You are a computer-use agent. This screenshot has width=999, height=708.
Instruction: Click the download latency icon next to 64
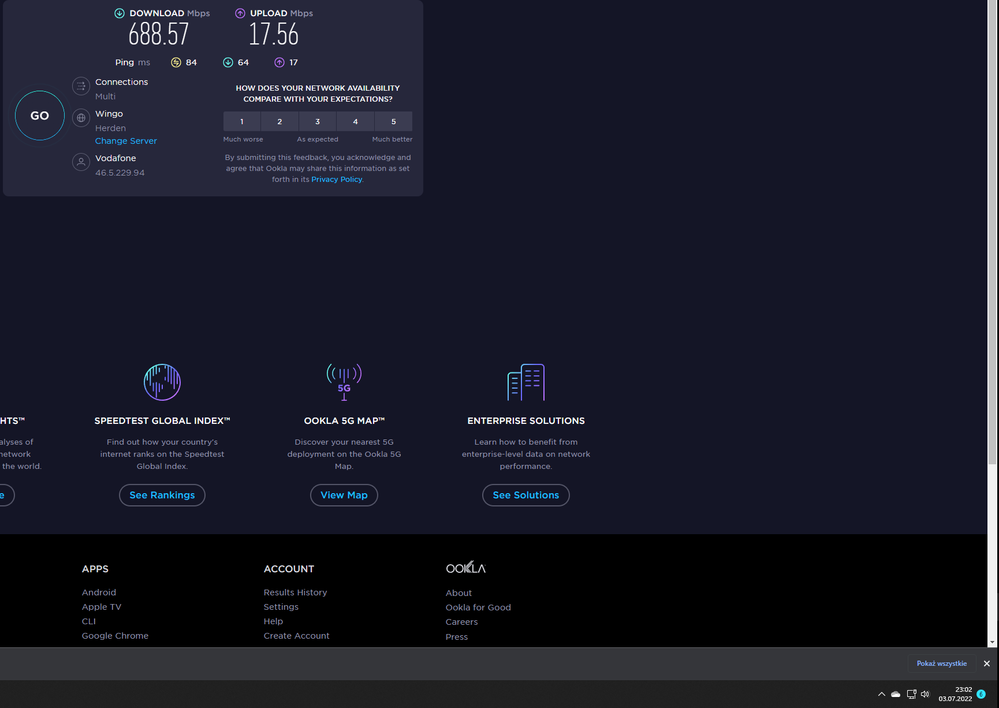pos(227,62)
